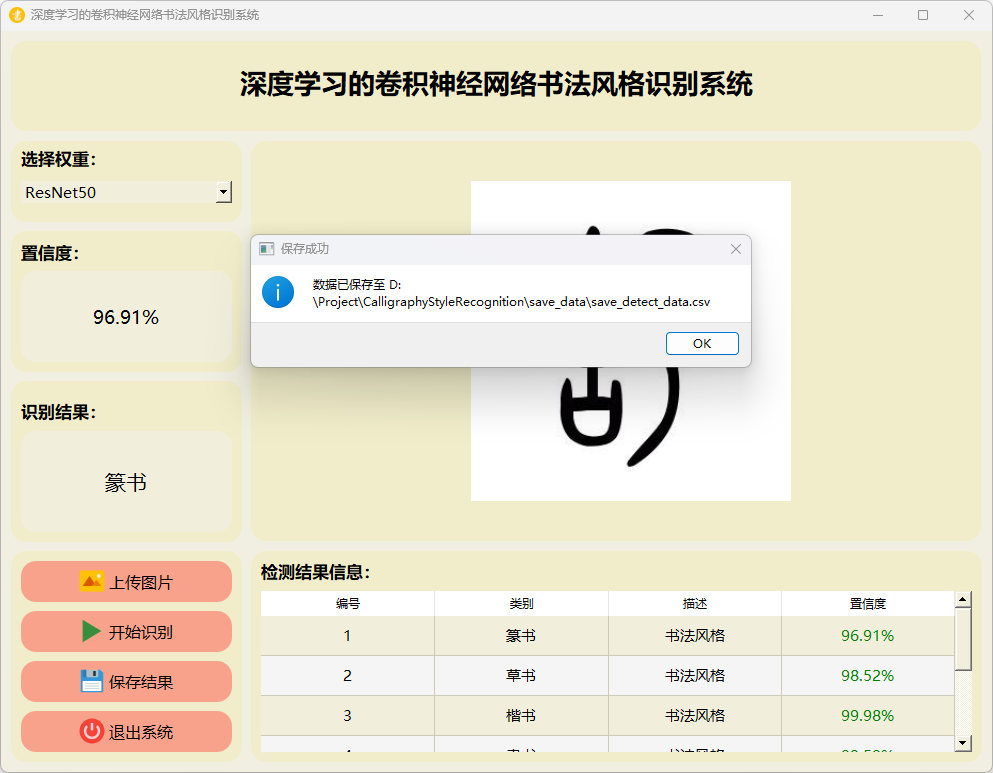
Task: Click the 编号 column header
Action: pos(347,604)
